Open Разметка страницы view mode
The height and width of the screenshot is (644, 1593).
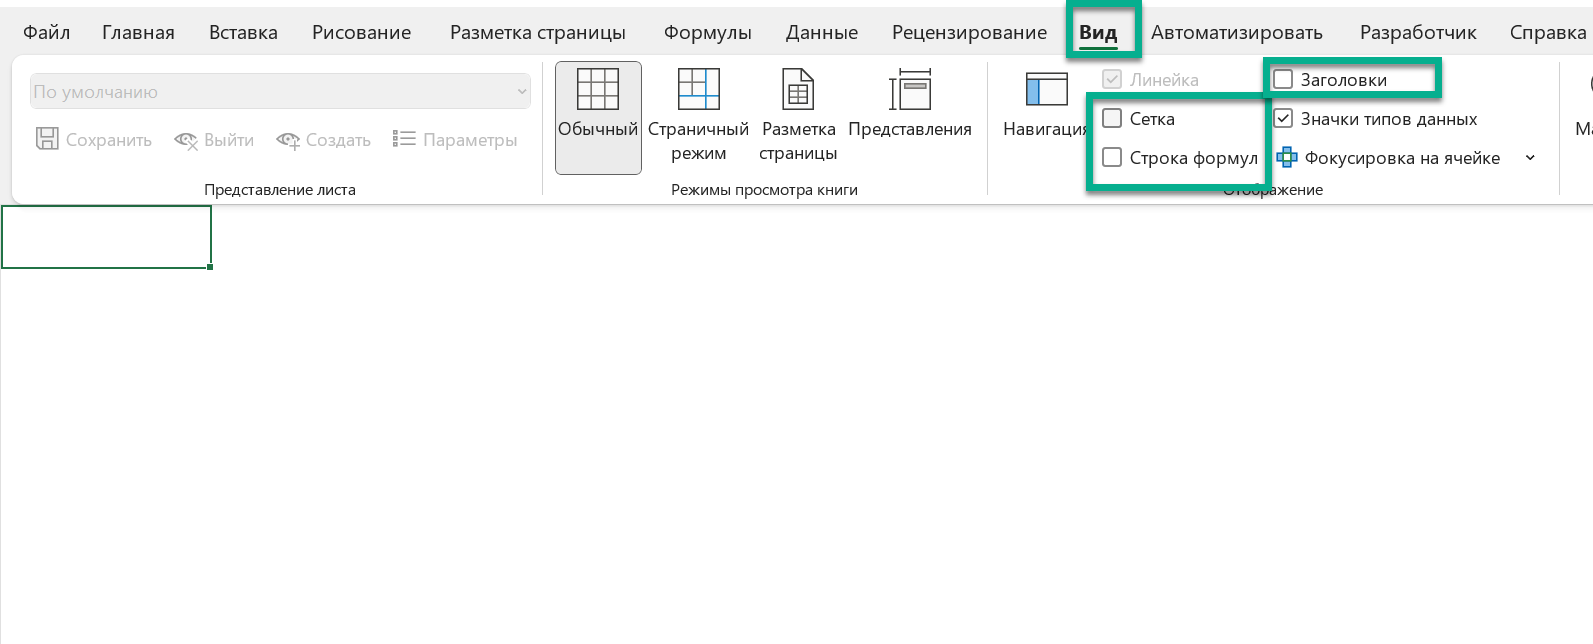click(x=798, y=90)
